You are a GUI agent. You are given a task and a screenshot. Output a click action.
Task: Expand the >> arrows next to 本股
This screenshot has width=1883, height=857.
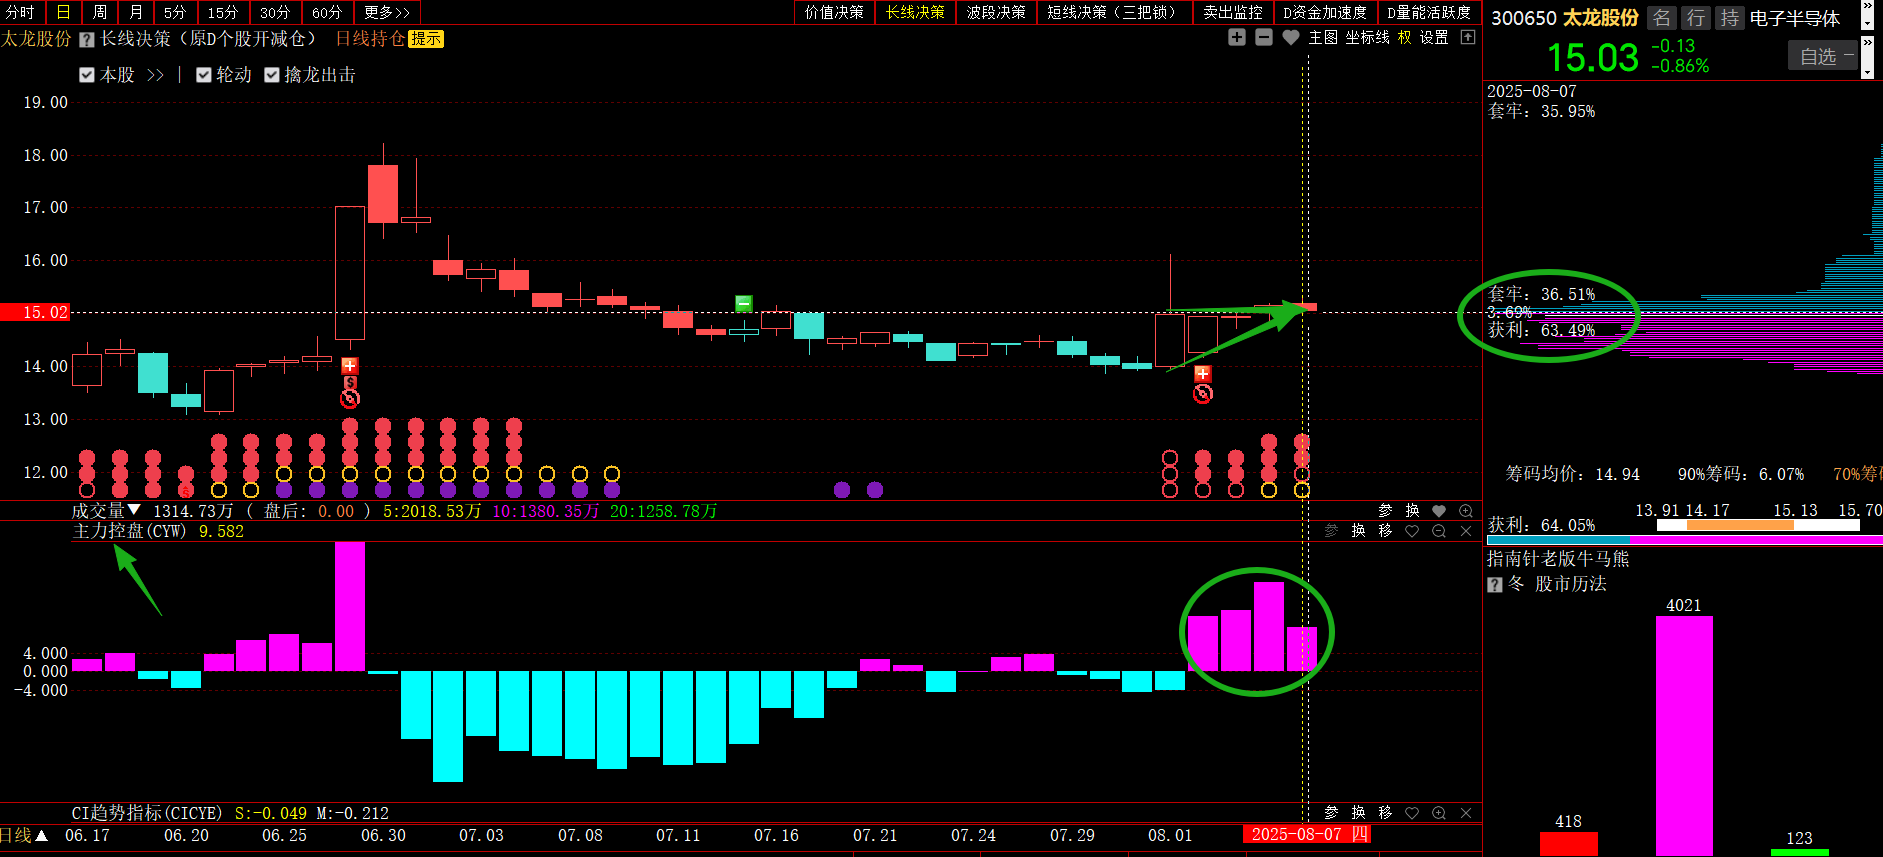155,75
